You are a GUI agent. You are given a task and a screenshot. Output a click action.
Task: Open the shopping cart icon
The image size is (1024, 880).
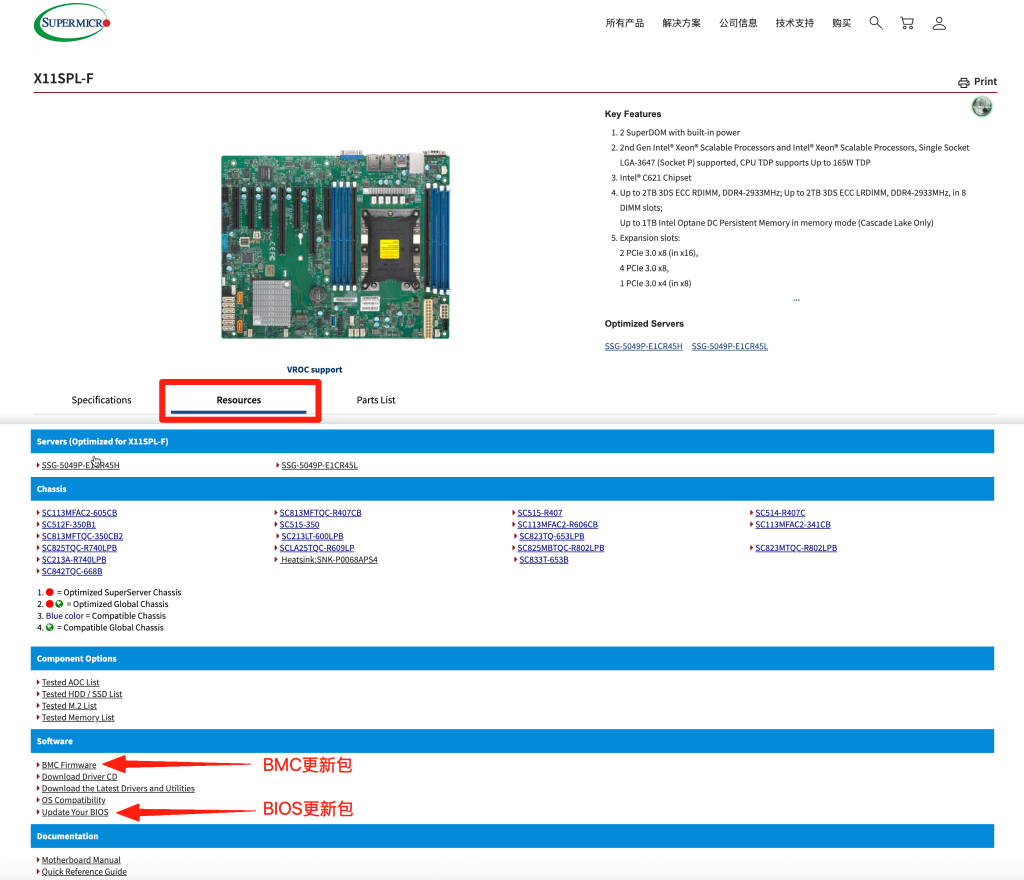click(907, 23)
